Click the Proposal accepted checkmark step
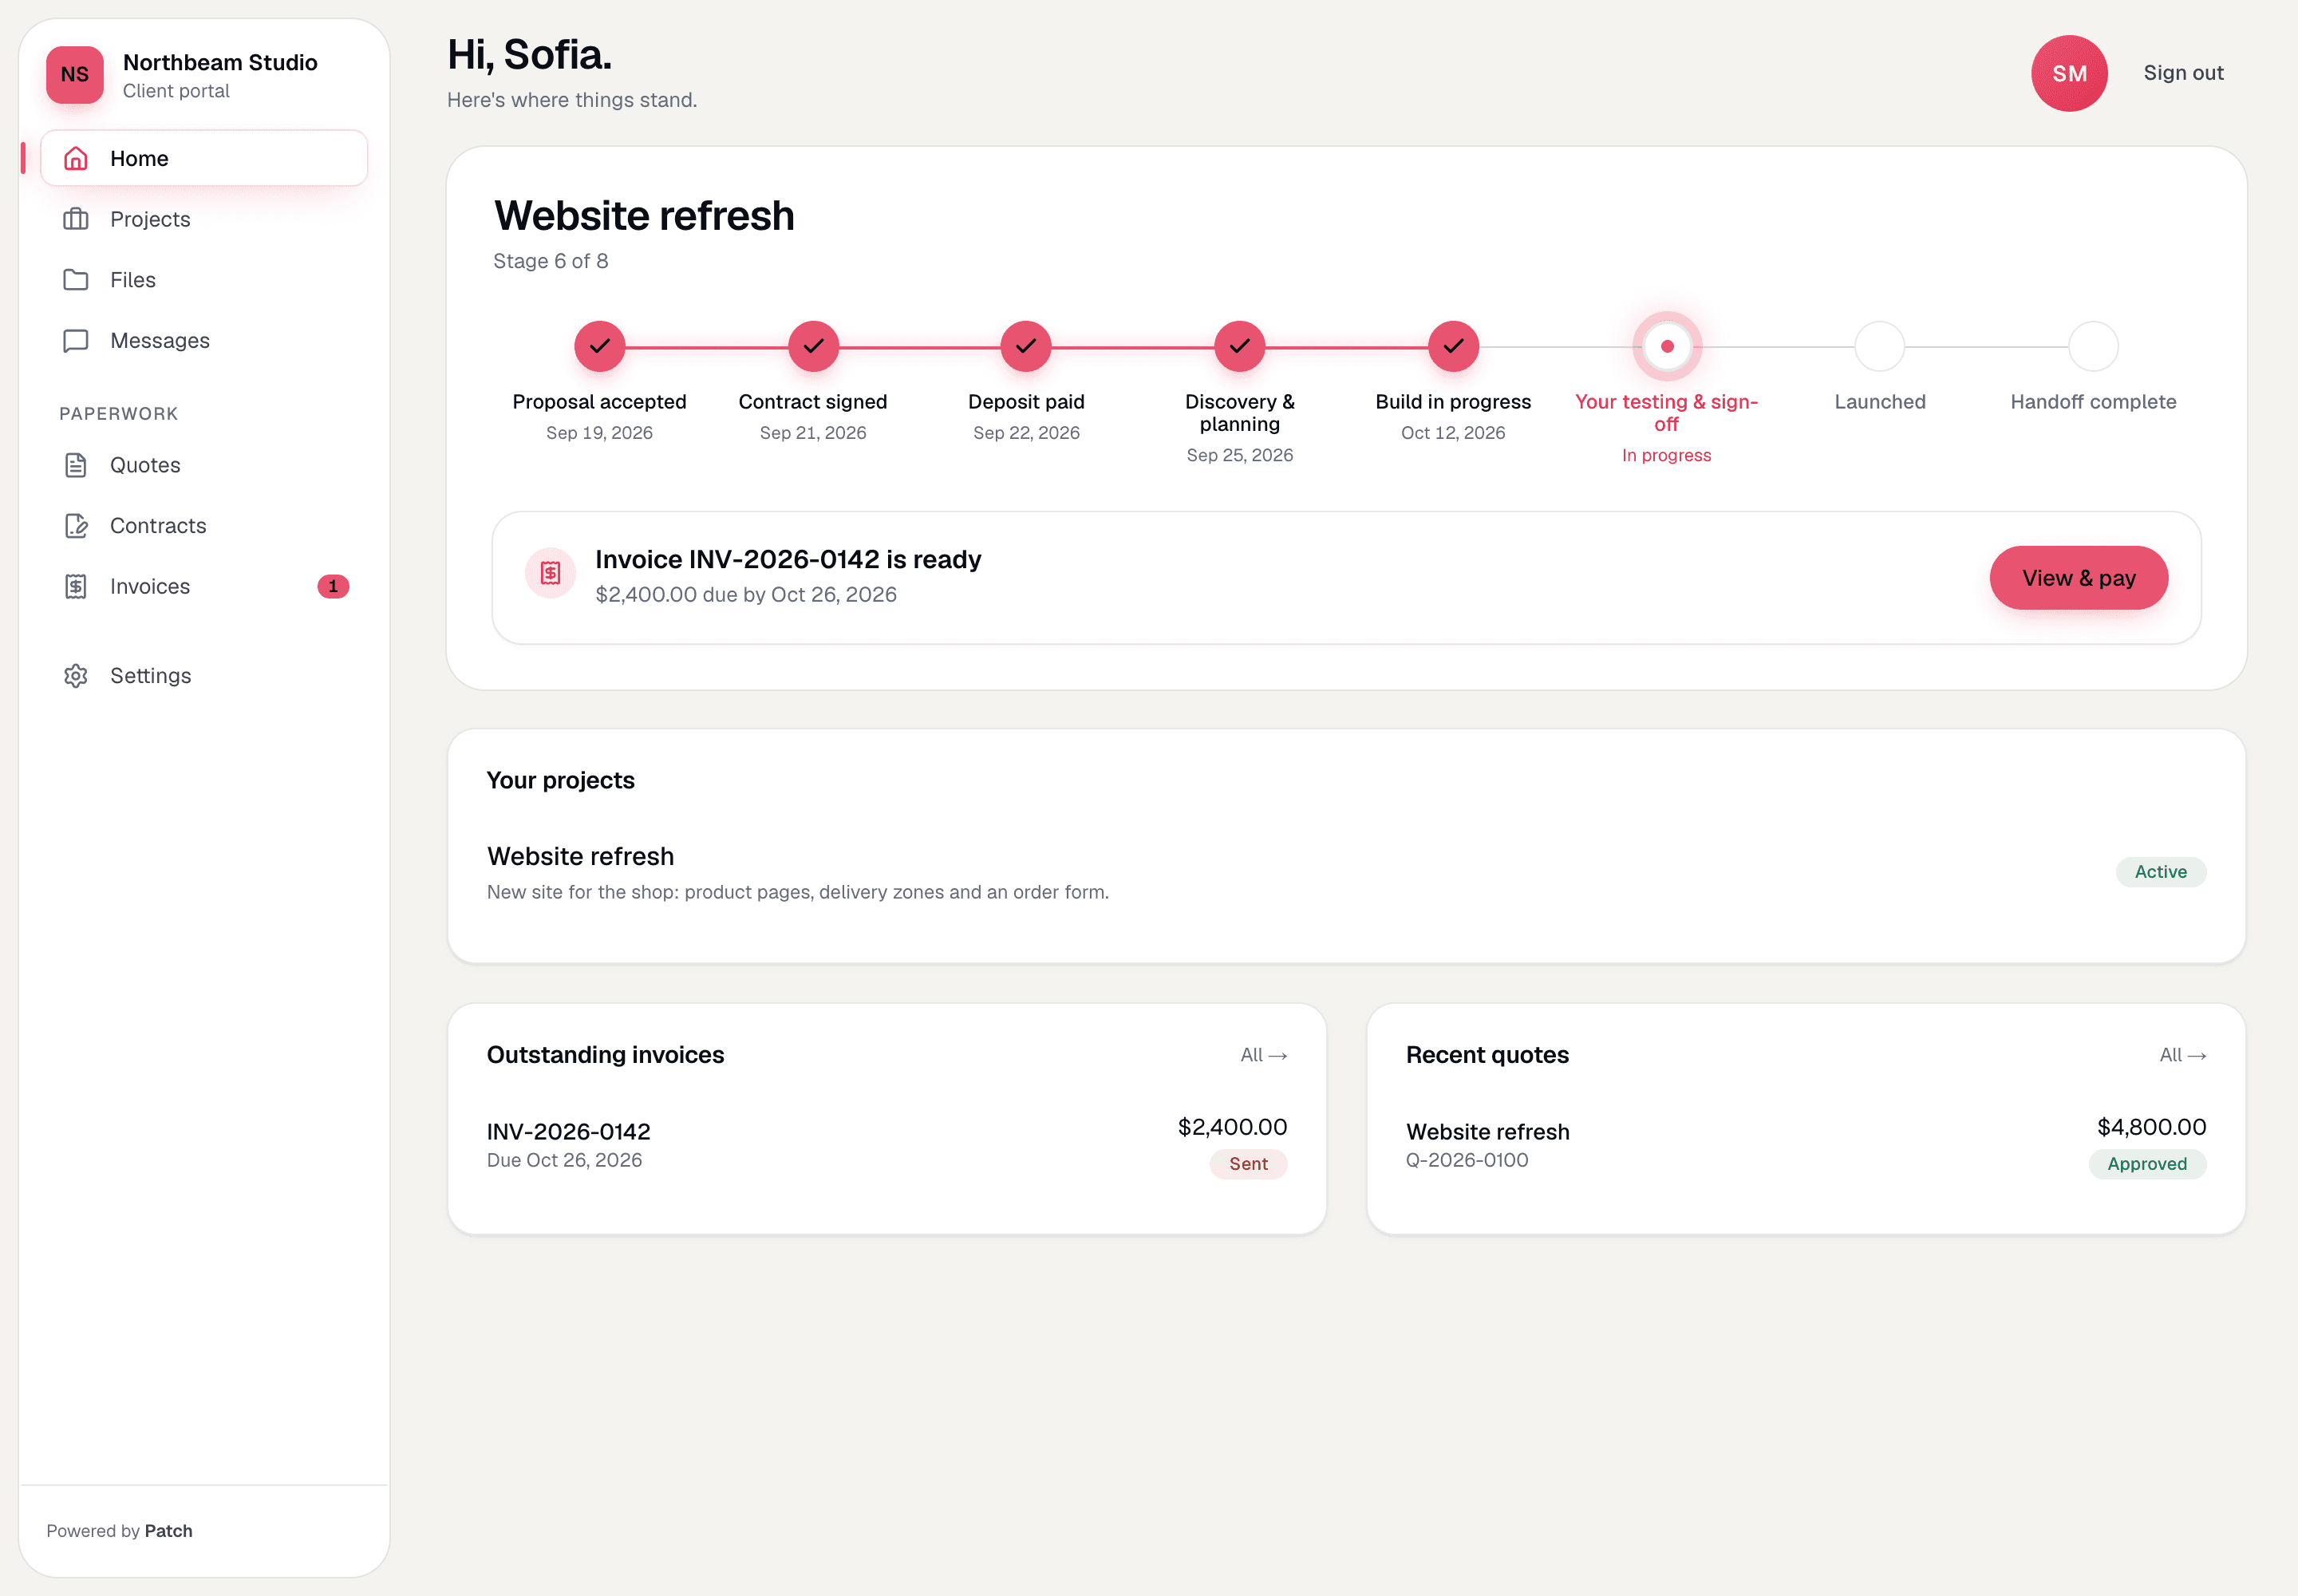The height and width of the screenshot is (1596, 2298). 599,347
